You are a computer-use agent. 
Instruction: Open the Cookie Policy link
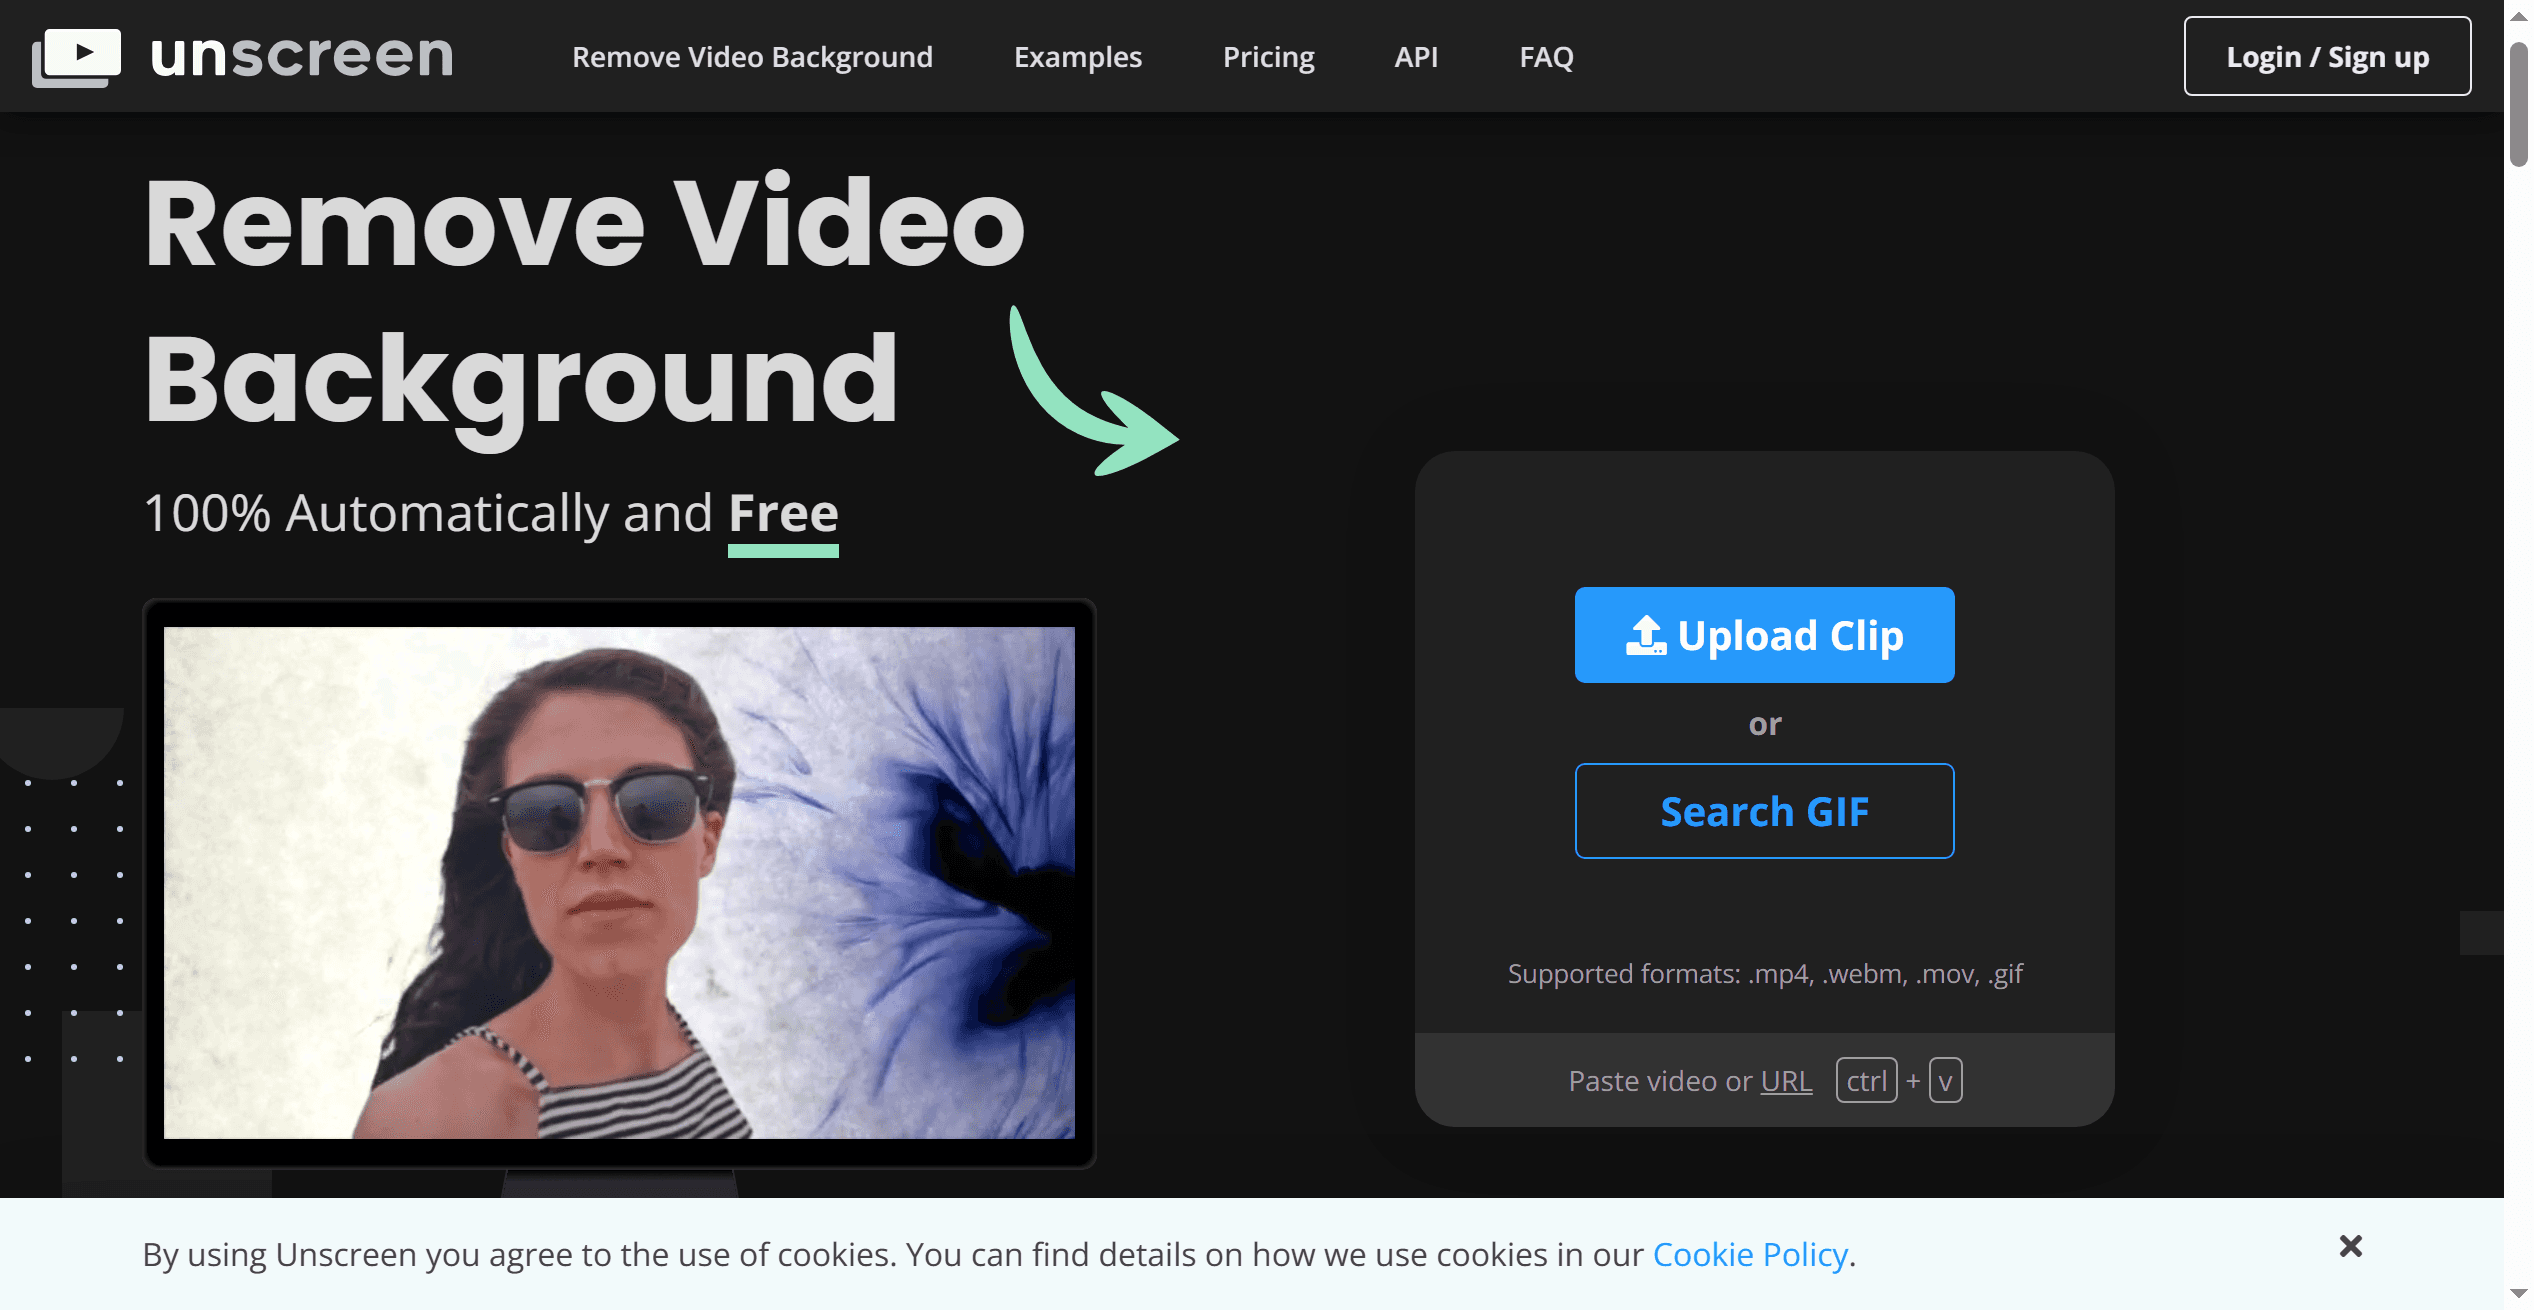[1749, 1254]
